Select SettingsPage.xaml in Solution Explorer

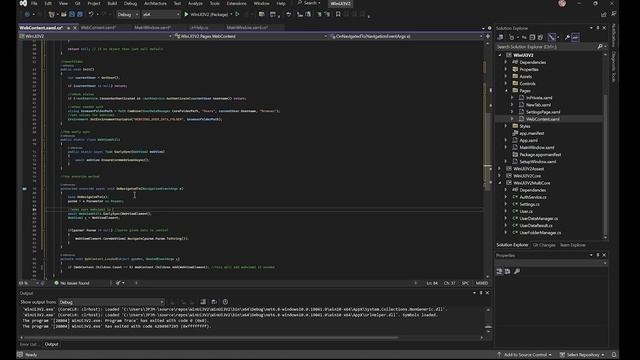(x=543, y=112)
